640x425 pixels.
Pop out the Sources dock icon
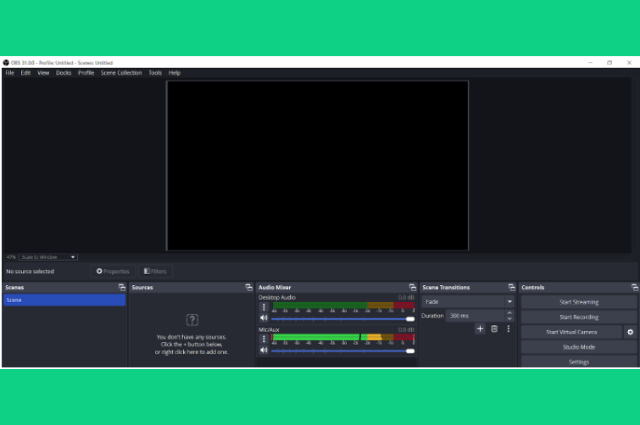[249, 287]
